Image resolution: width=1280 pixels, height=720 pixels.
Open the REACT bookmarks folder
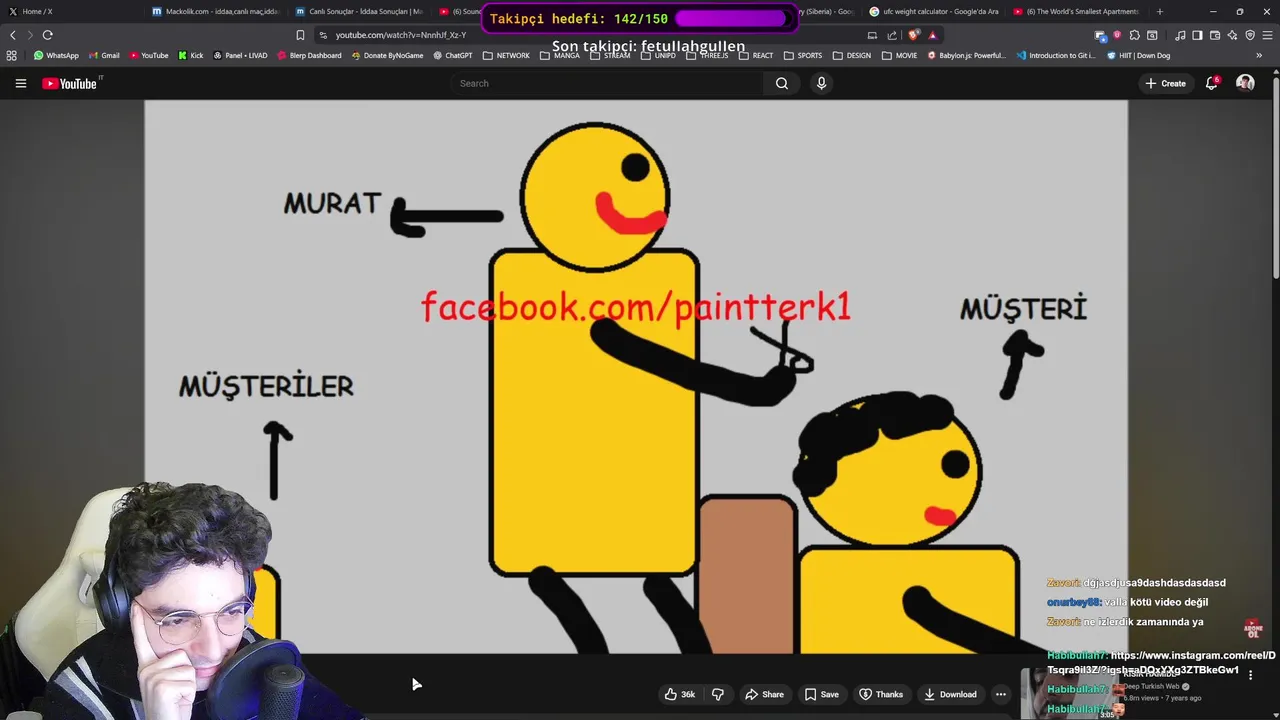756,55
